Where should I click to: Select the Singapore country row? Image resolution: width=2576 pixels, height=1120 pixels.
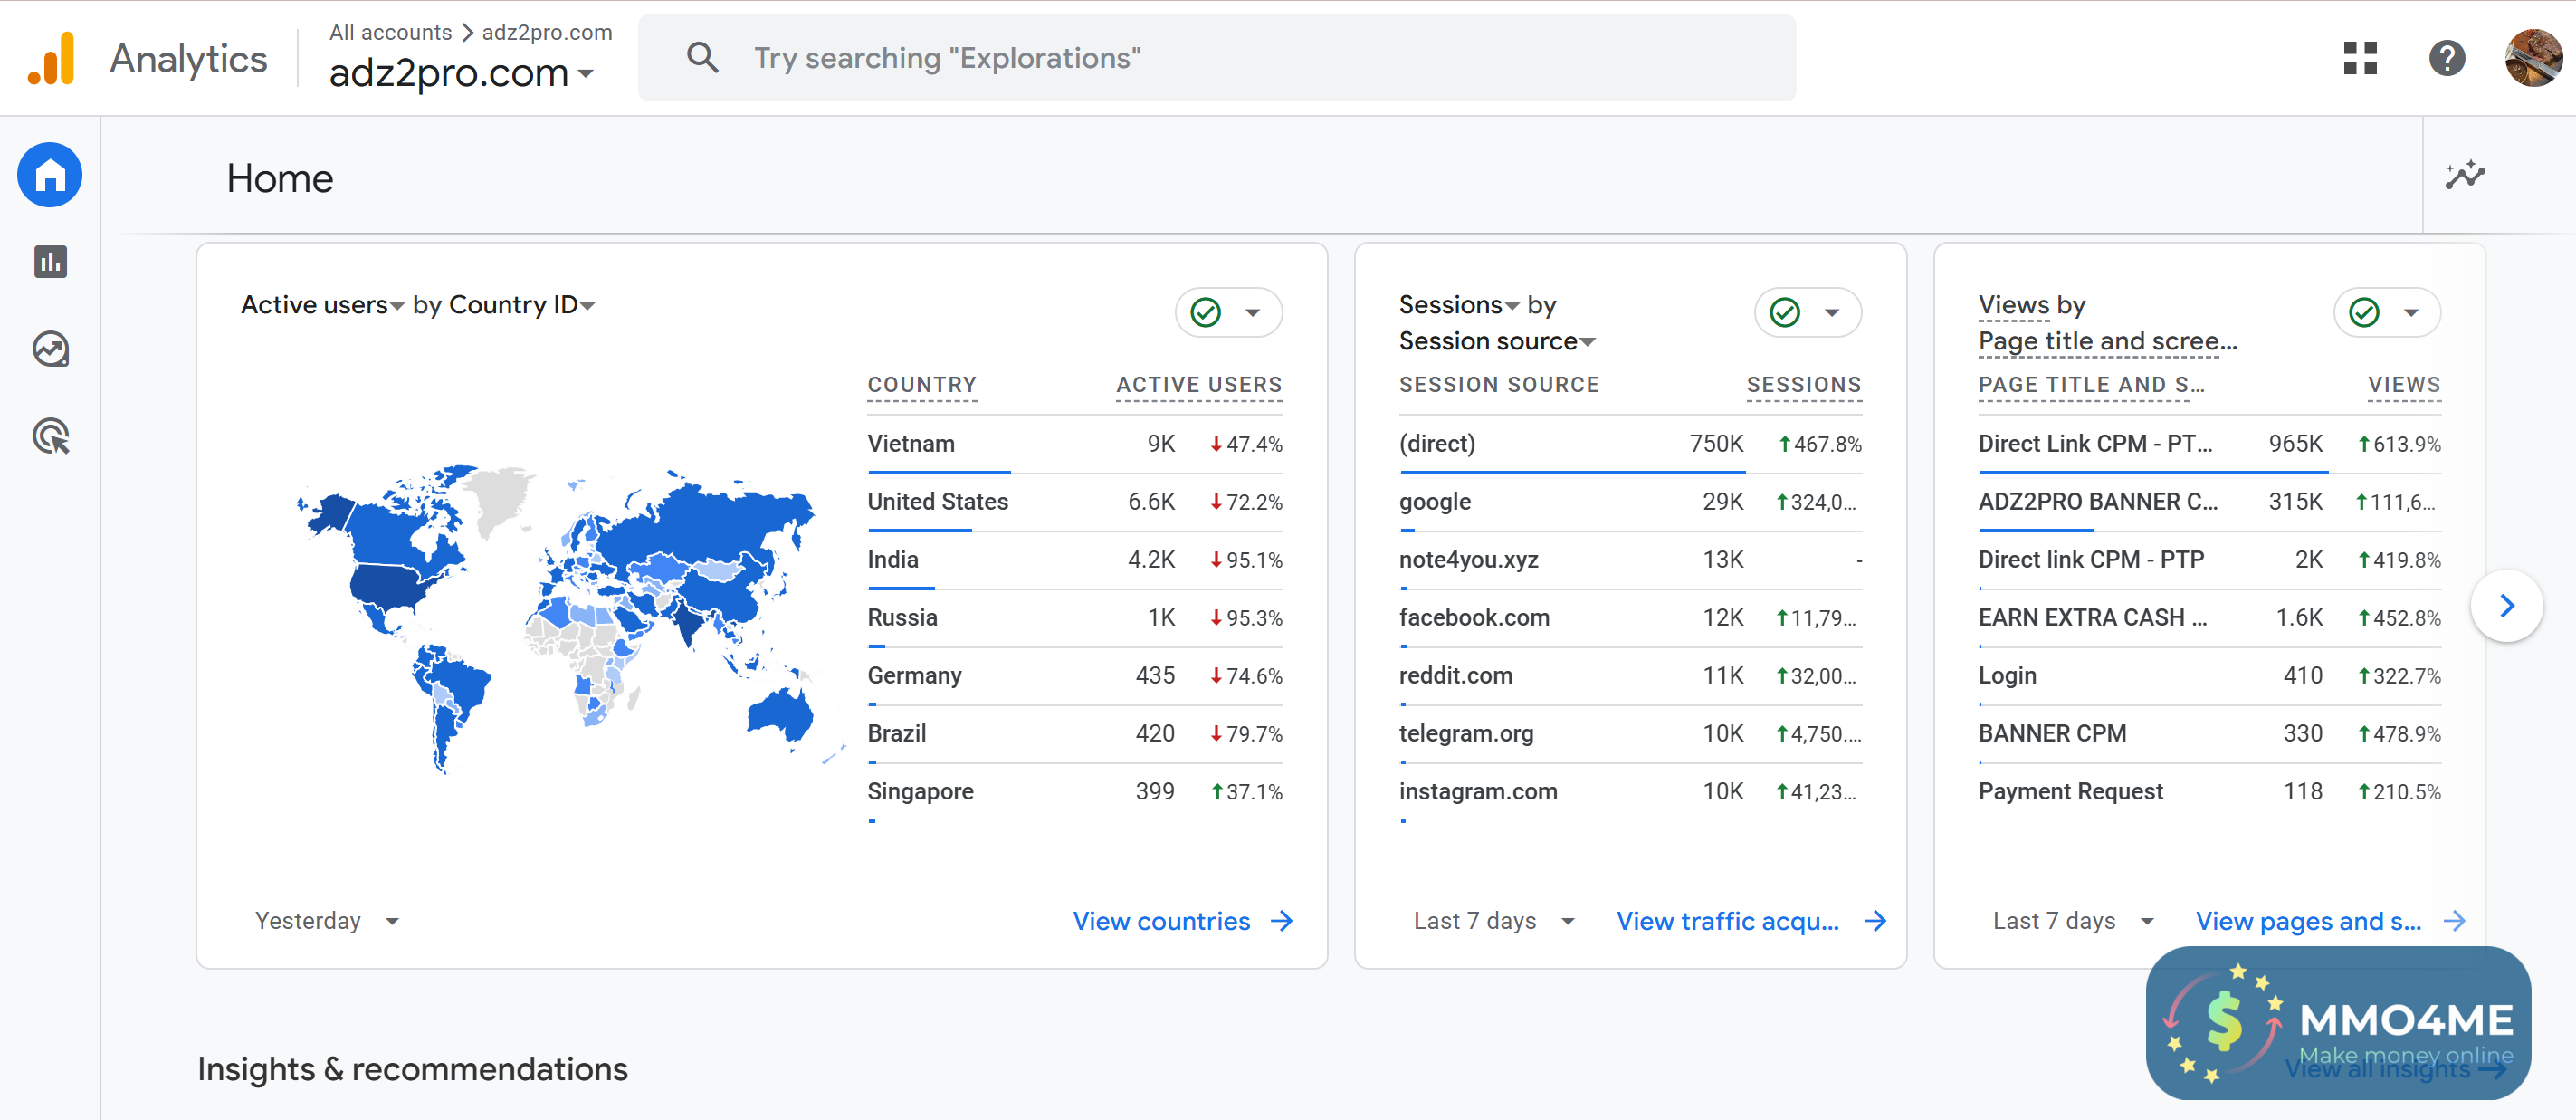pyautogui.click(x=1075, y=792)
